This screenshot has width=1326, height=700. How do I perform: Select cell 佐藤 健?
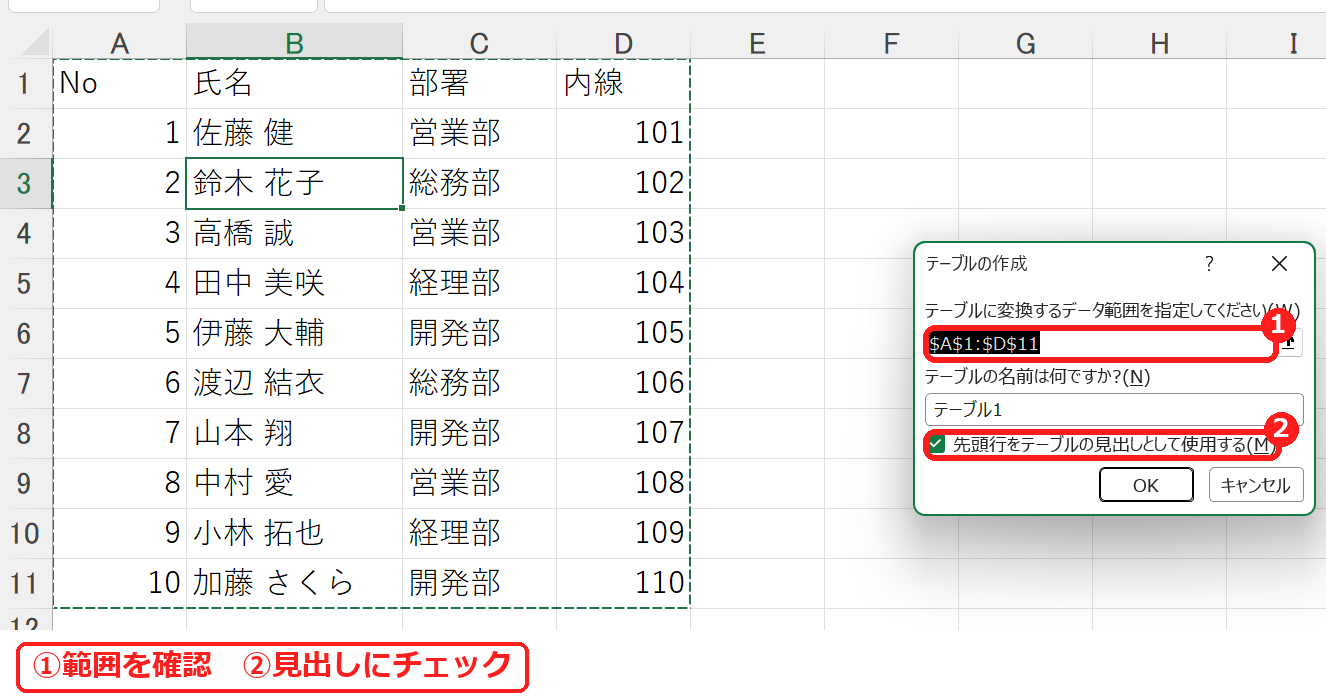click(x=294, y=133)
